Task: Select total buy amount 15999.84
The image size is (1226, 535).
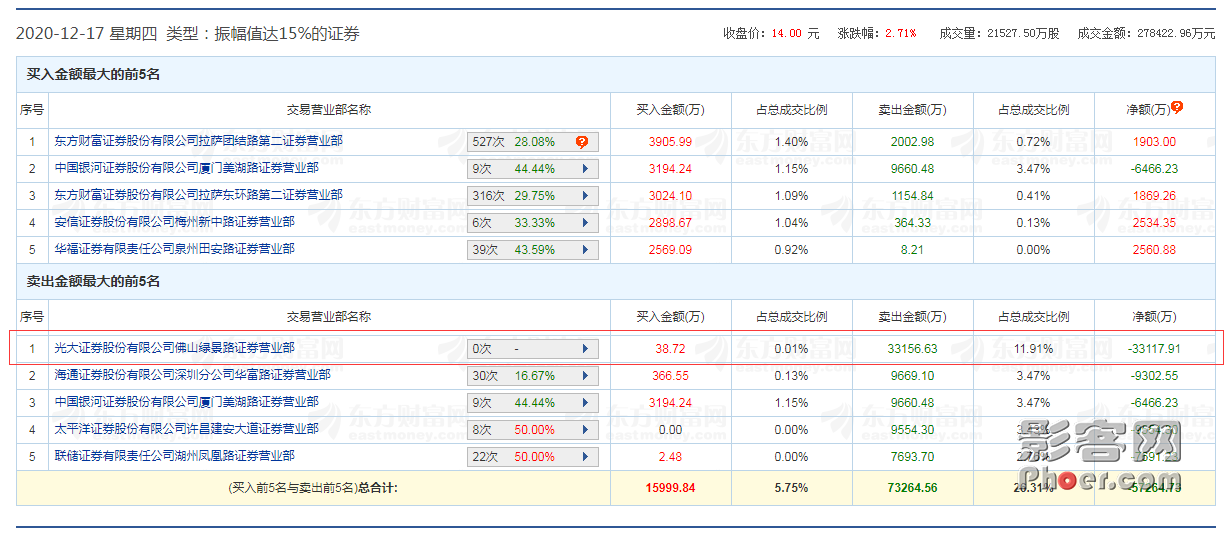Action: [x=670, y=488]
